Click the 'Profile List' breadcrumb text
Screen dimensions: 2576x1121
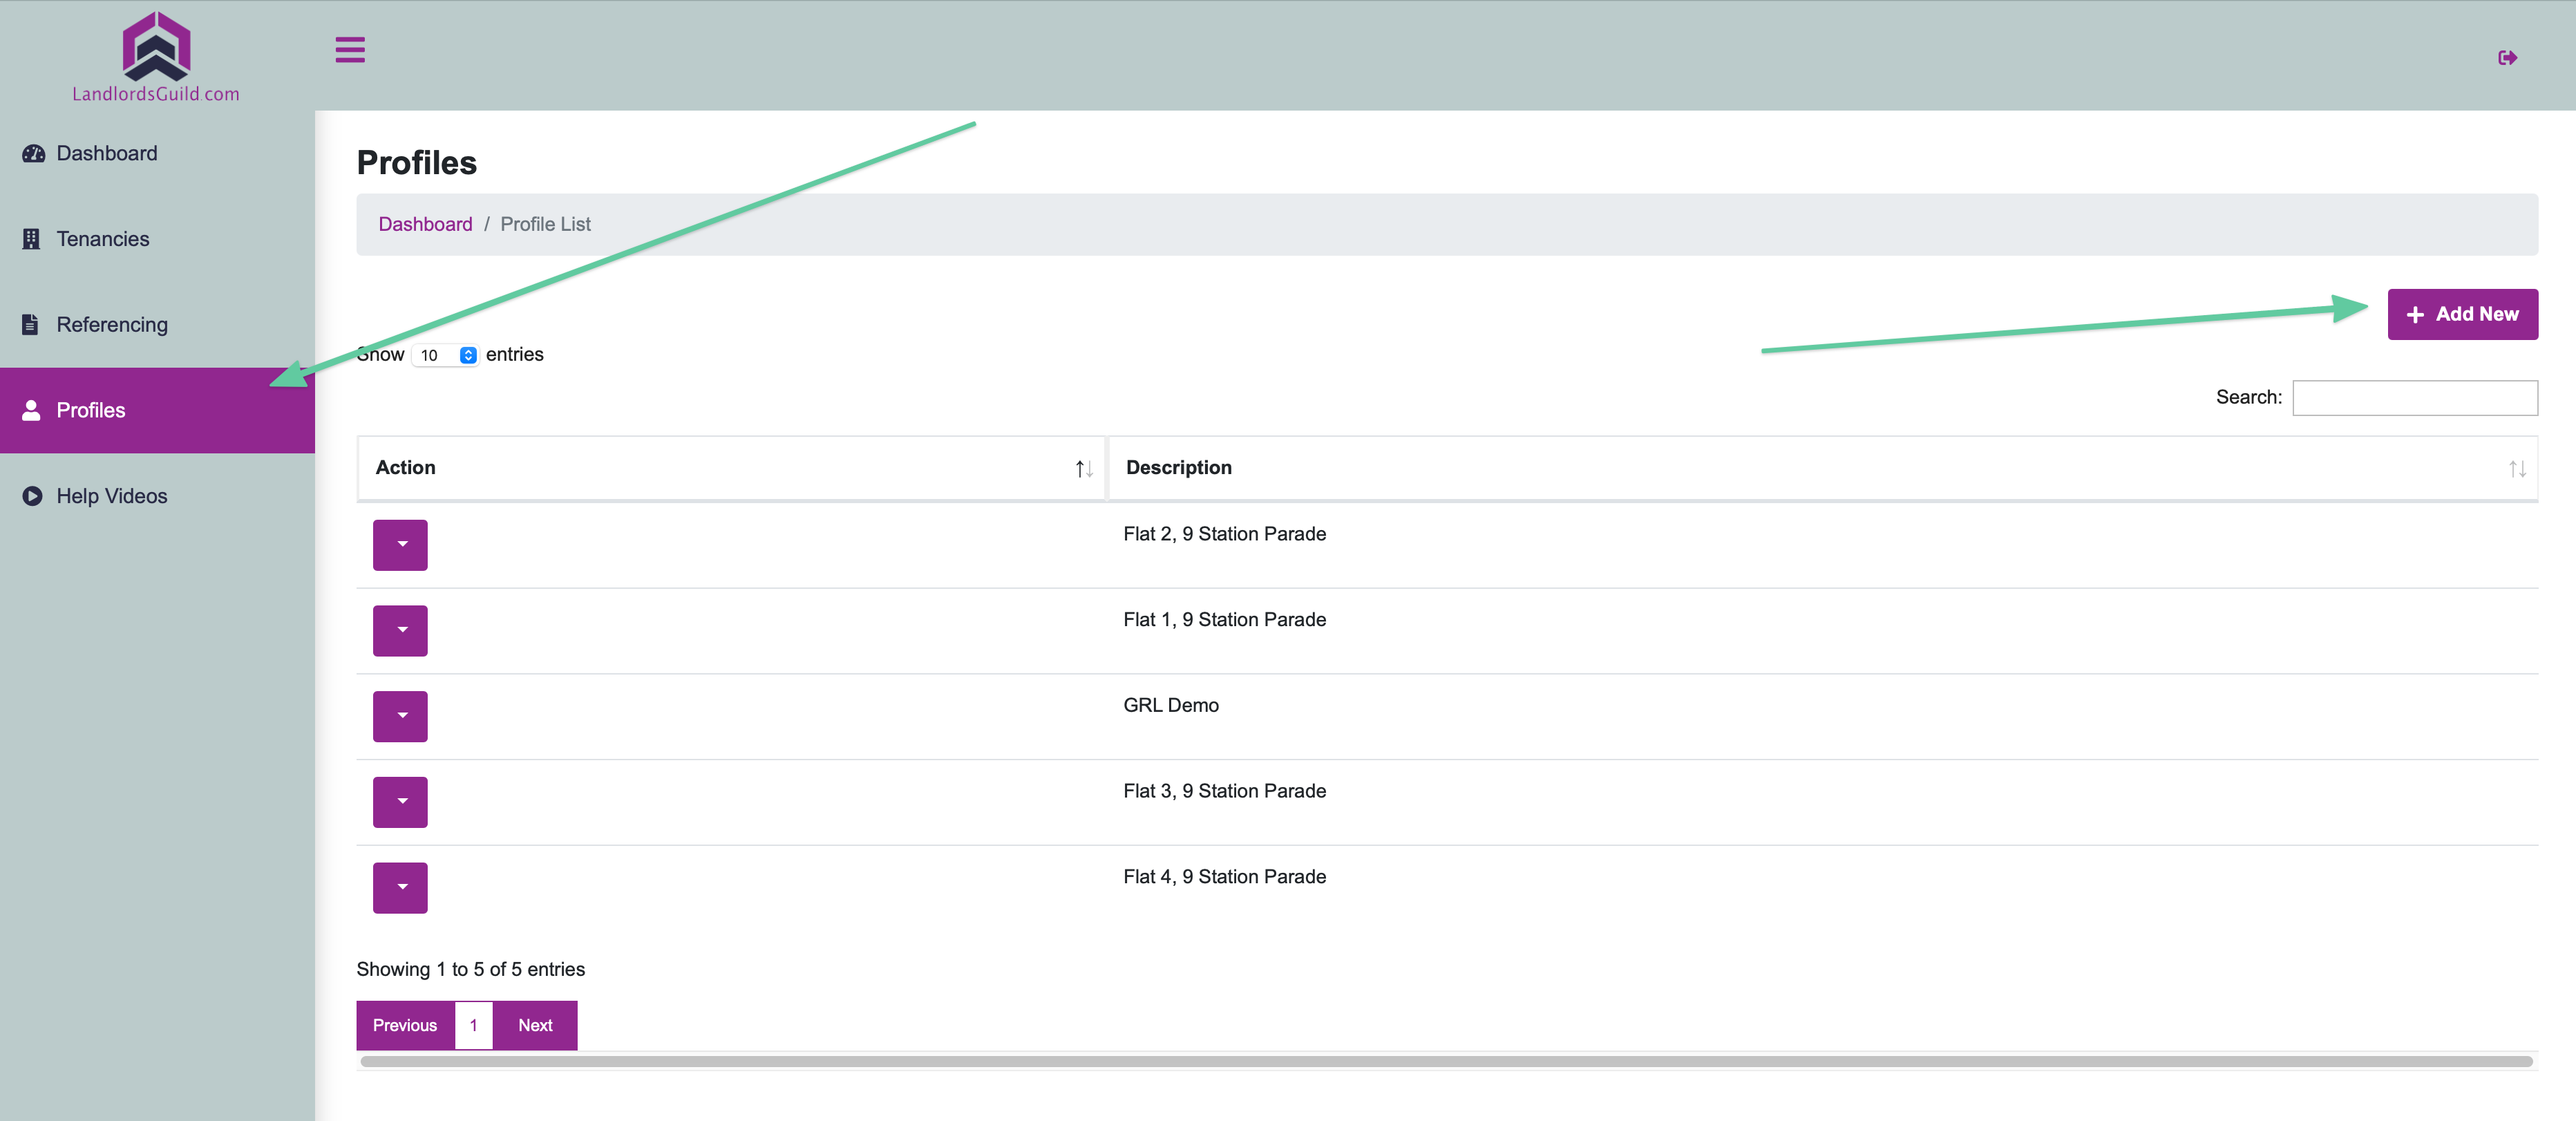tap(545, 224)
